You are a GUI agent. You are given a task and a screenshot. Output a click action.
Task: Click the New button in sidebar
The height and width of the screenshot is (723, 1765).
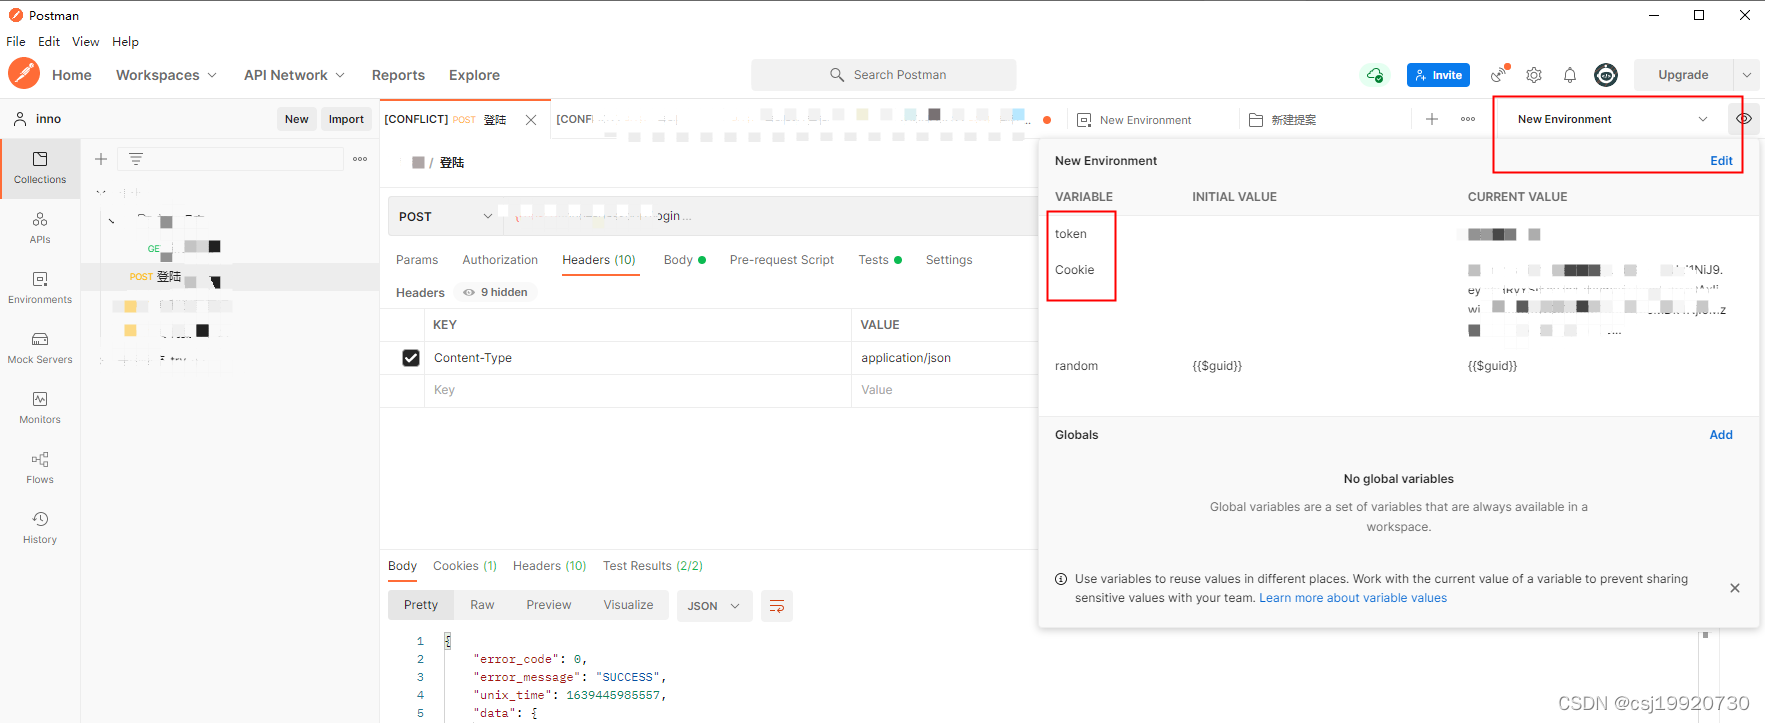tap(297, 119)
